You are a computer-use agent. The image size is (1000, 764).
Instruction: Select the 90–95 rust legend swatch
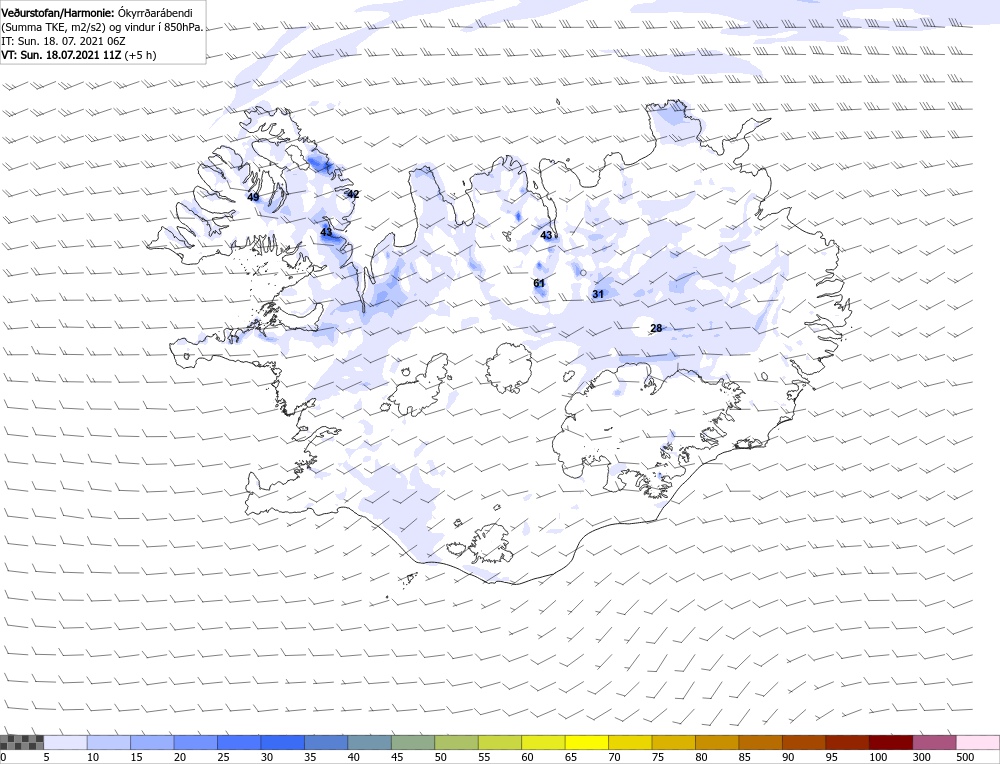804,742
